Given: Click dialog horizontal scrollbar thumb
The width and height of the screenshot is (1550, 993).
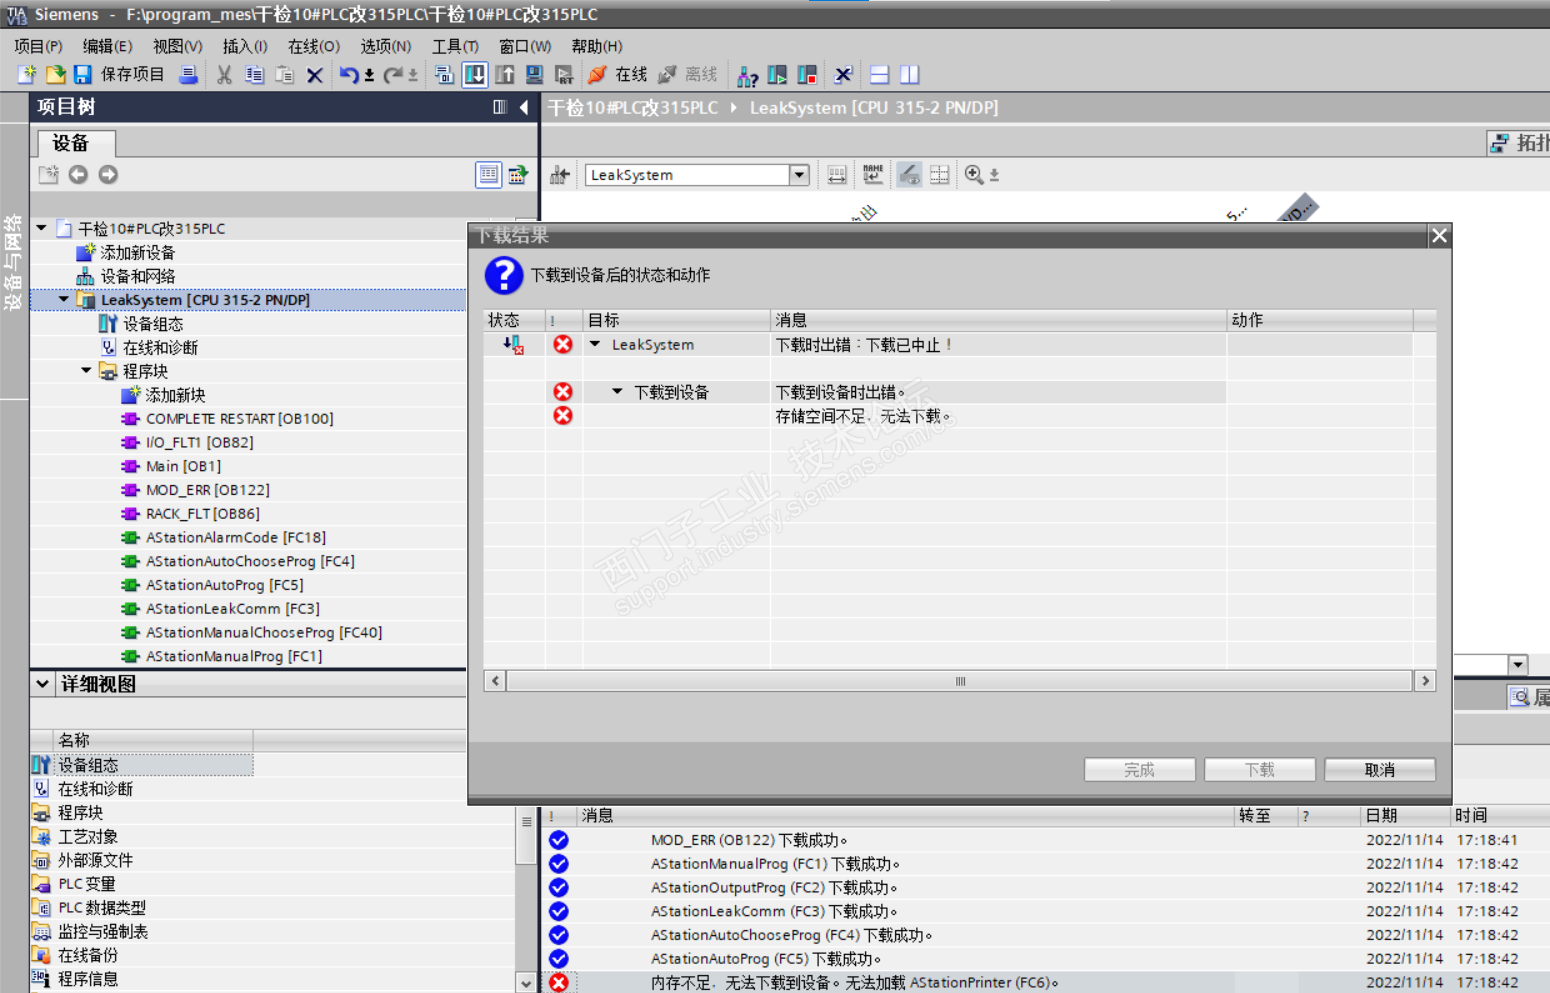Looking at the screenshot, I should (x=960, y=681).
